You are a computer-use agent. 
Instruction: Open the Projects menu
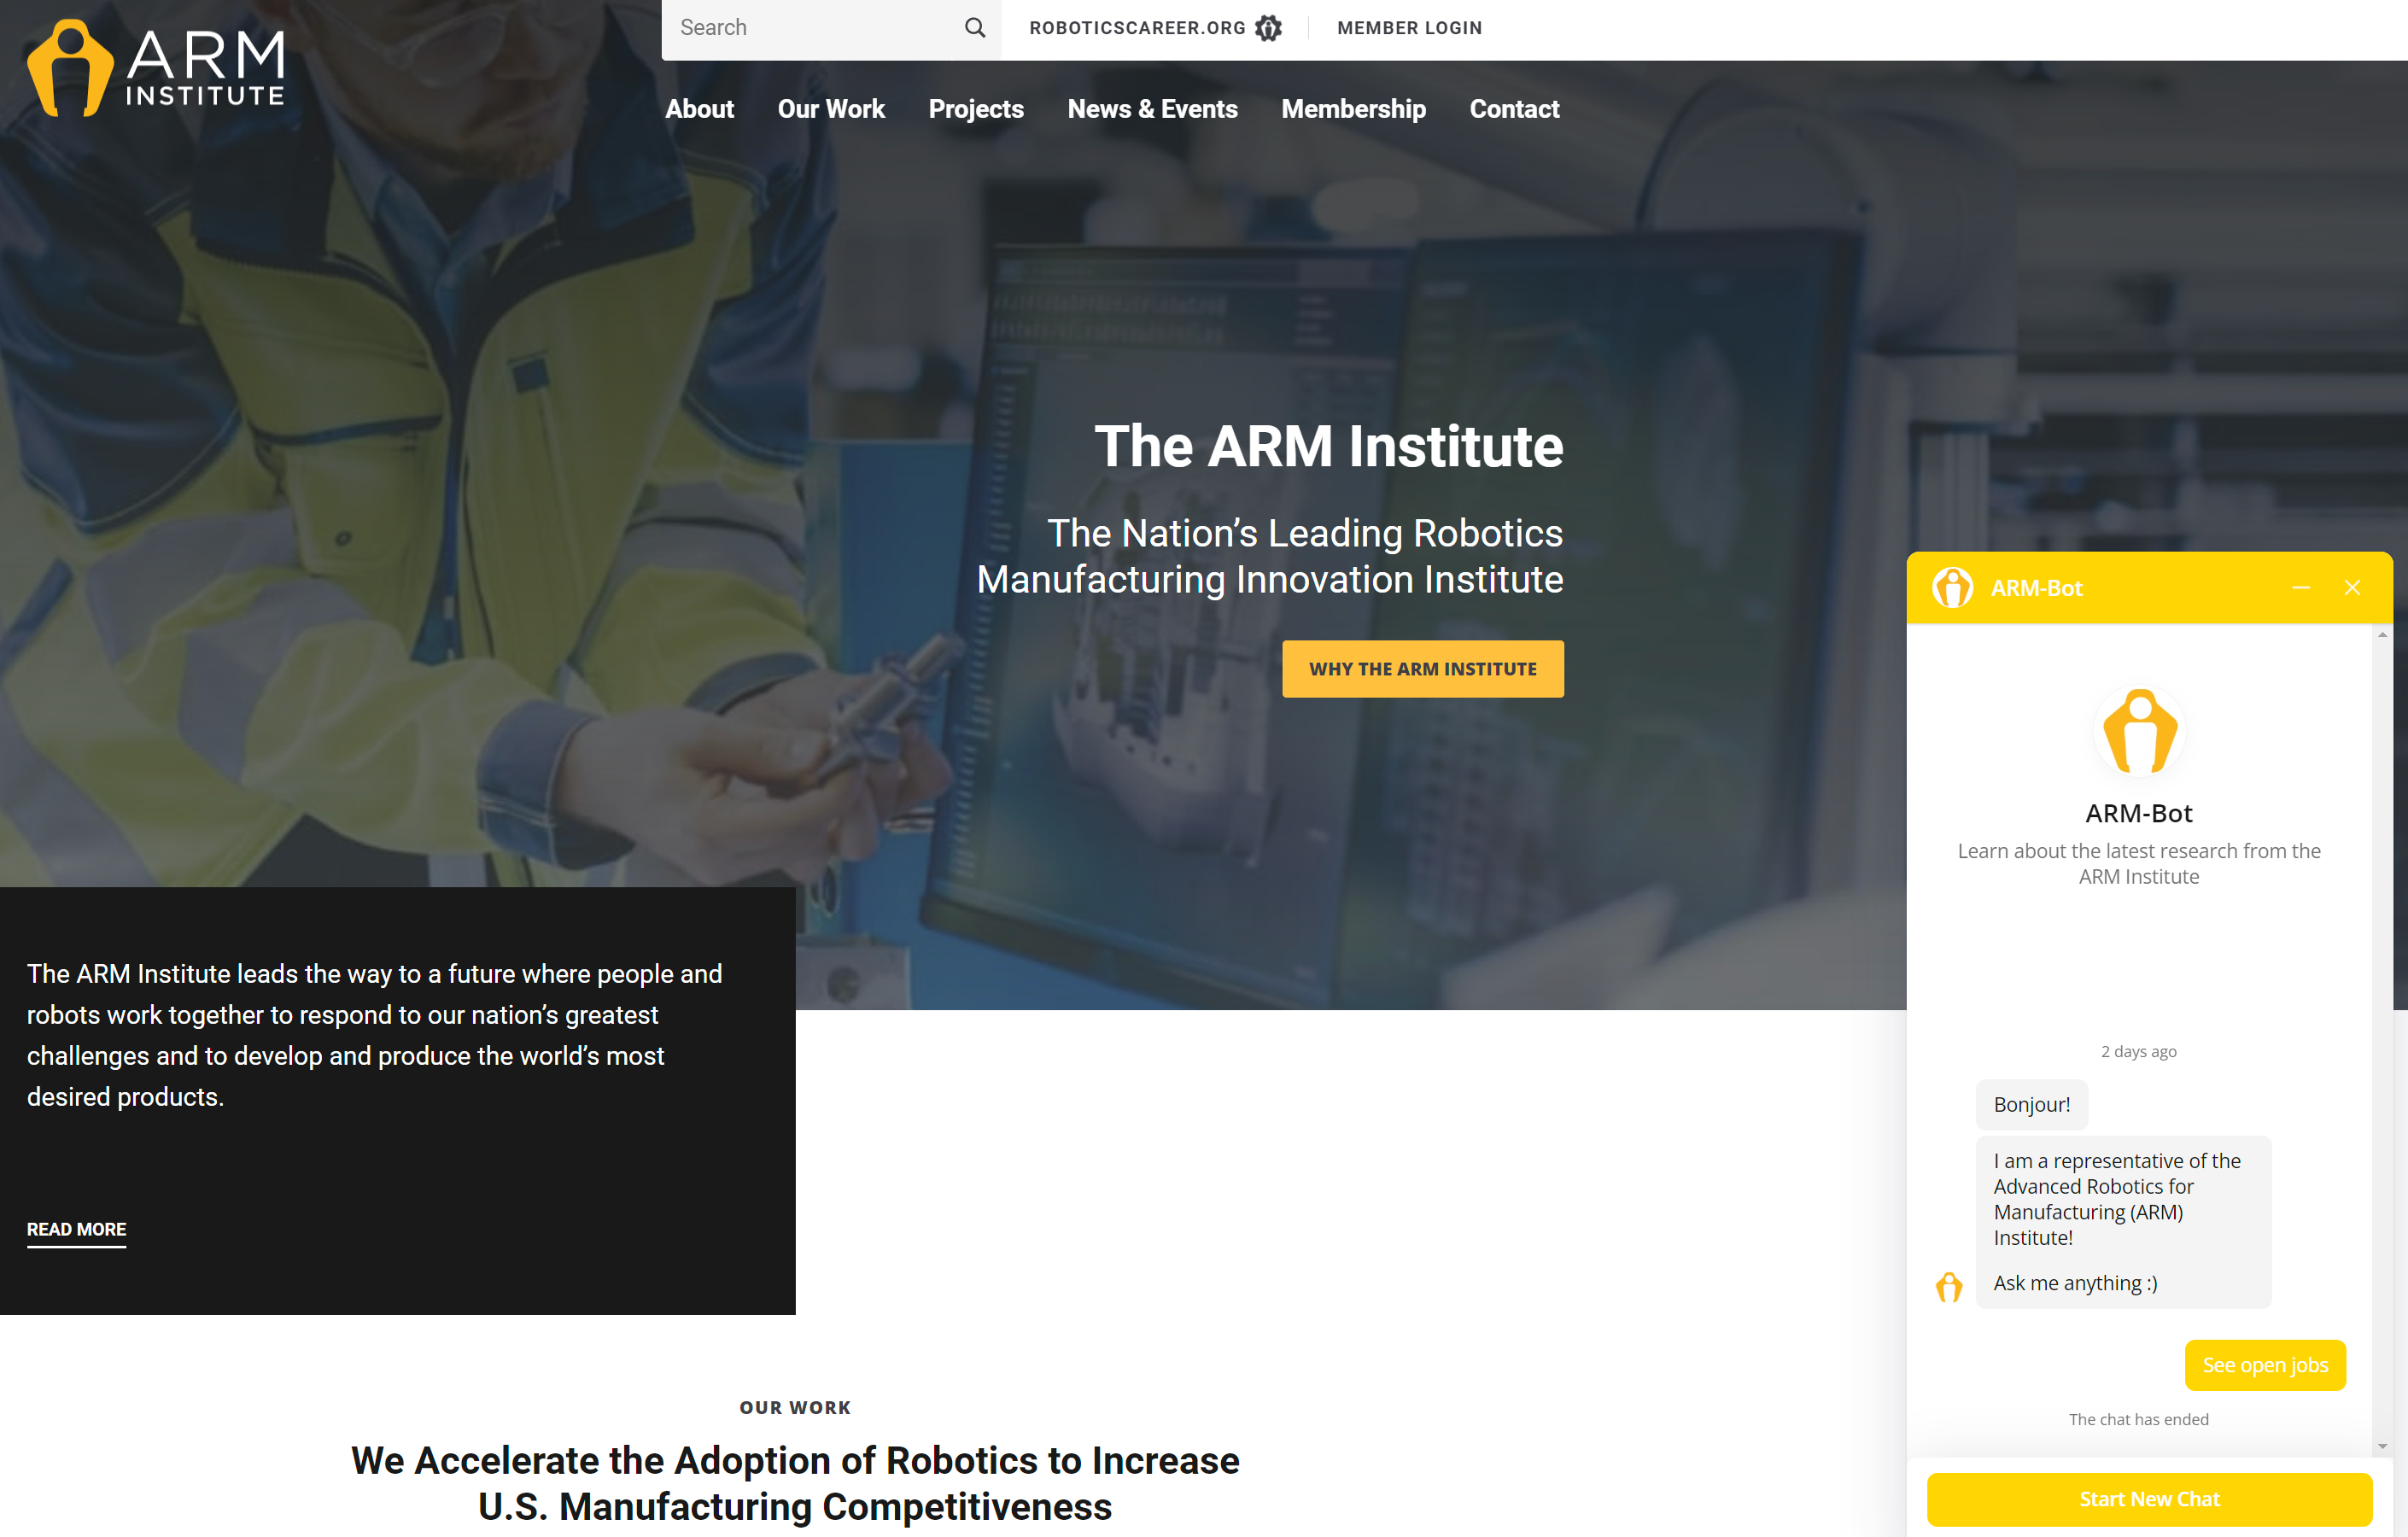975,109
